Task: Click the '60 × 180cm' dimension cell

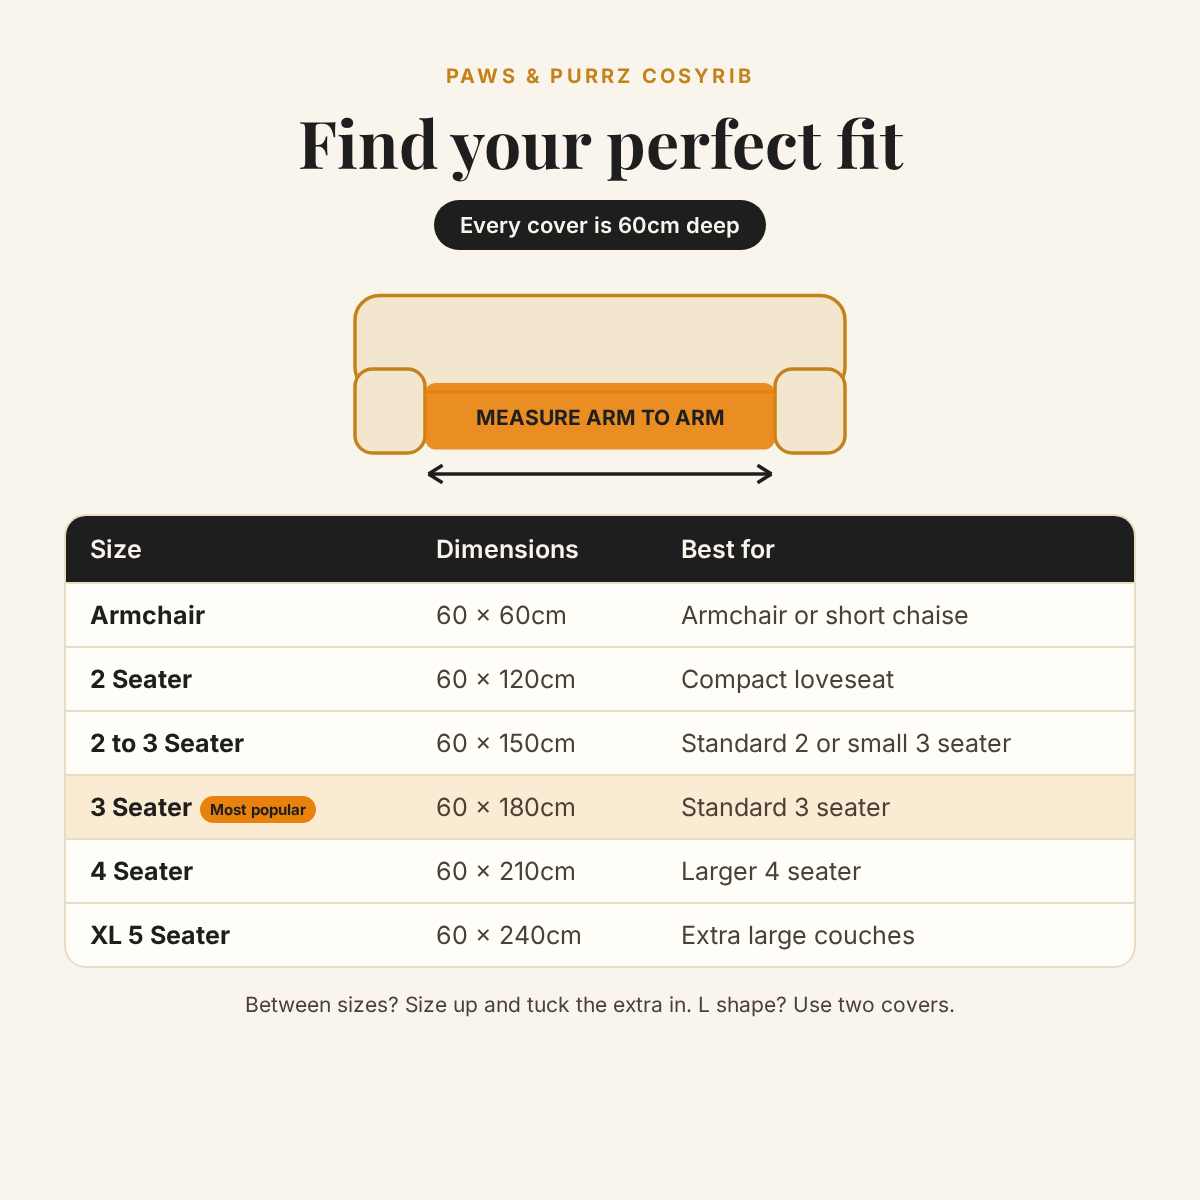Action: pos(506,807)
